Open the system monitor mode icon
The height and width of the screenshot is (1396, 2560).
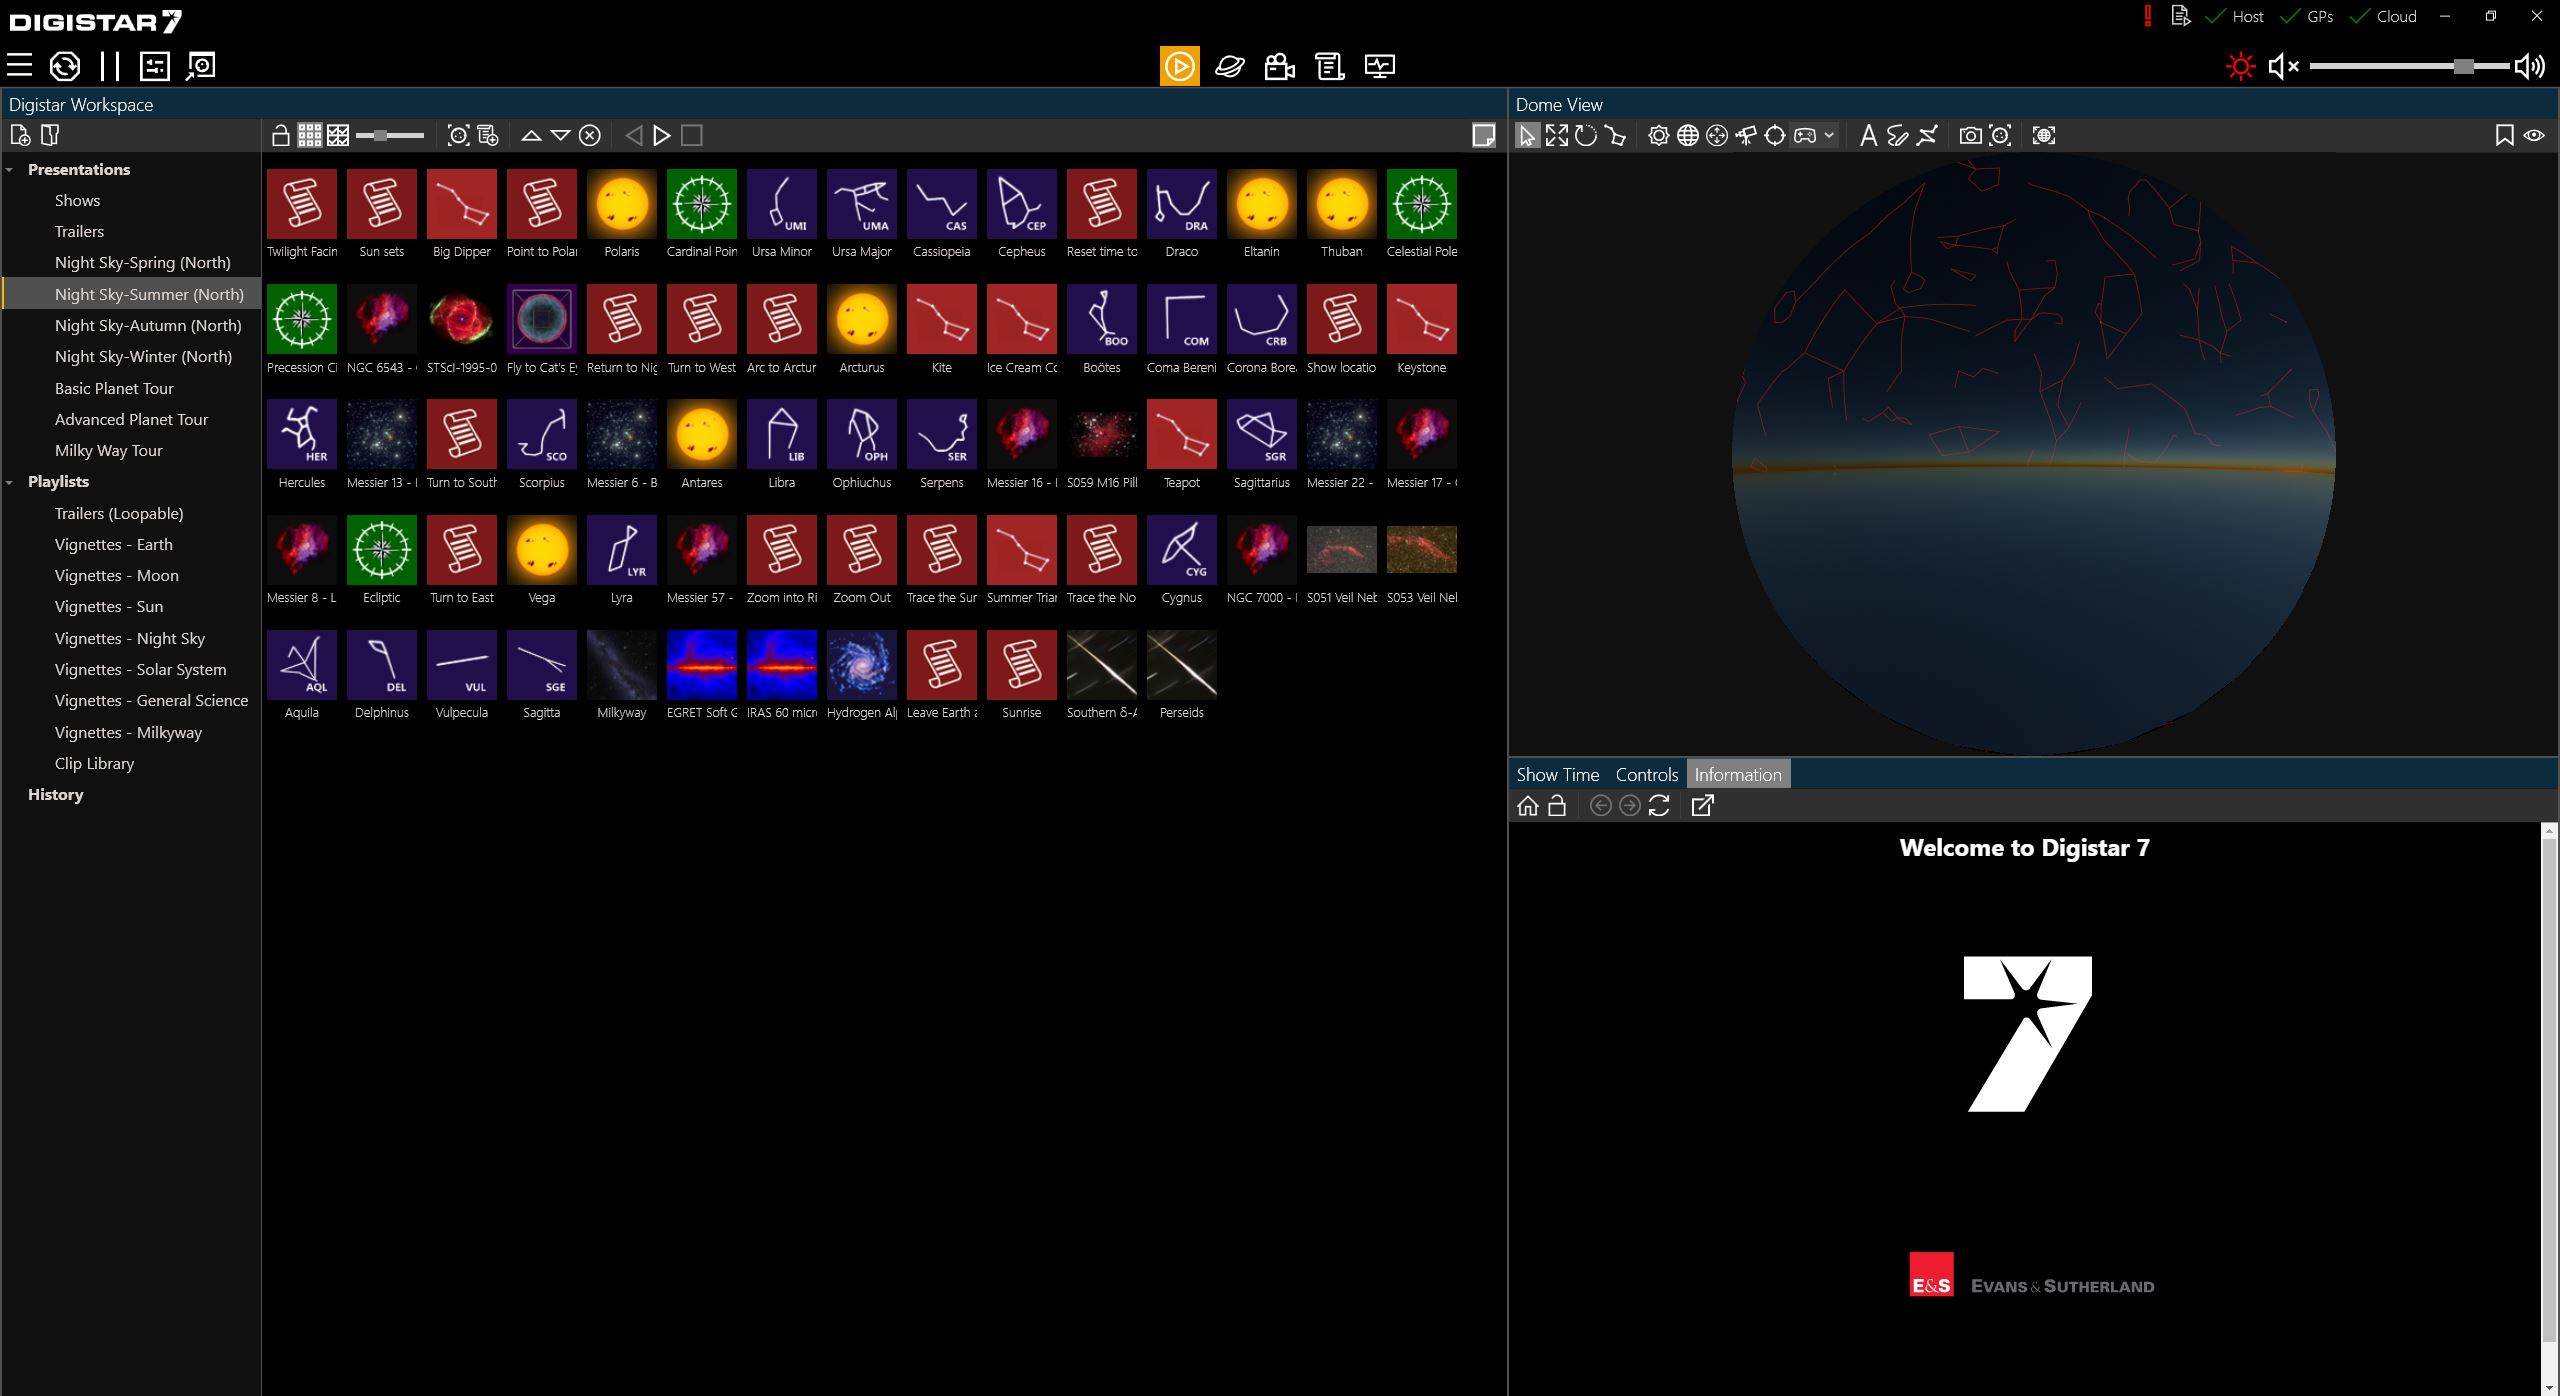1380,66
